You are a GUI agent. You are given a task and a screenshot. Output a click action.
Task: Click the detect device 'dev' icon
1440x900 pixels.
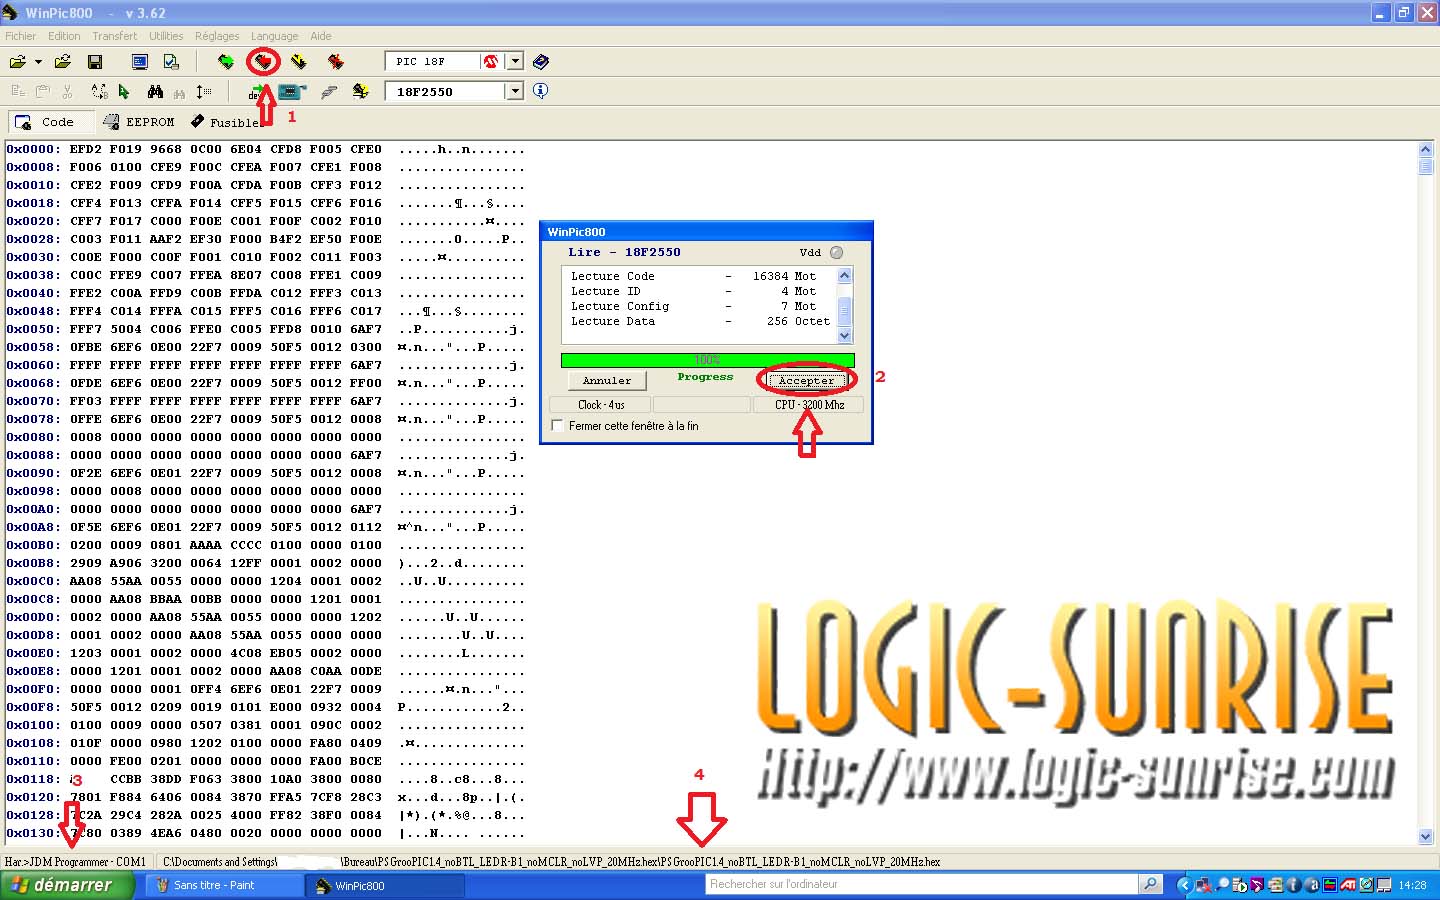point(258,92)
